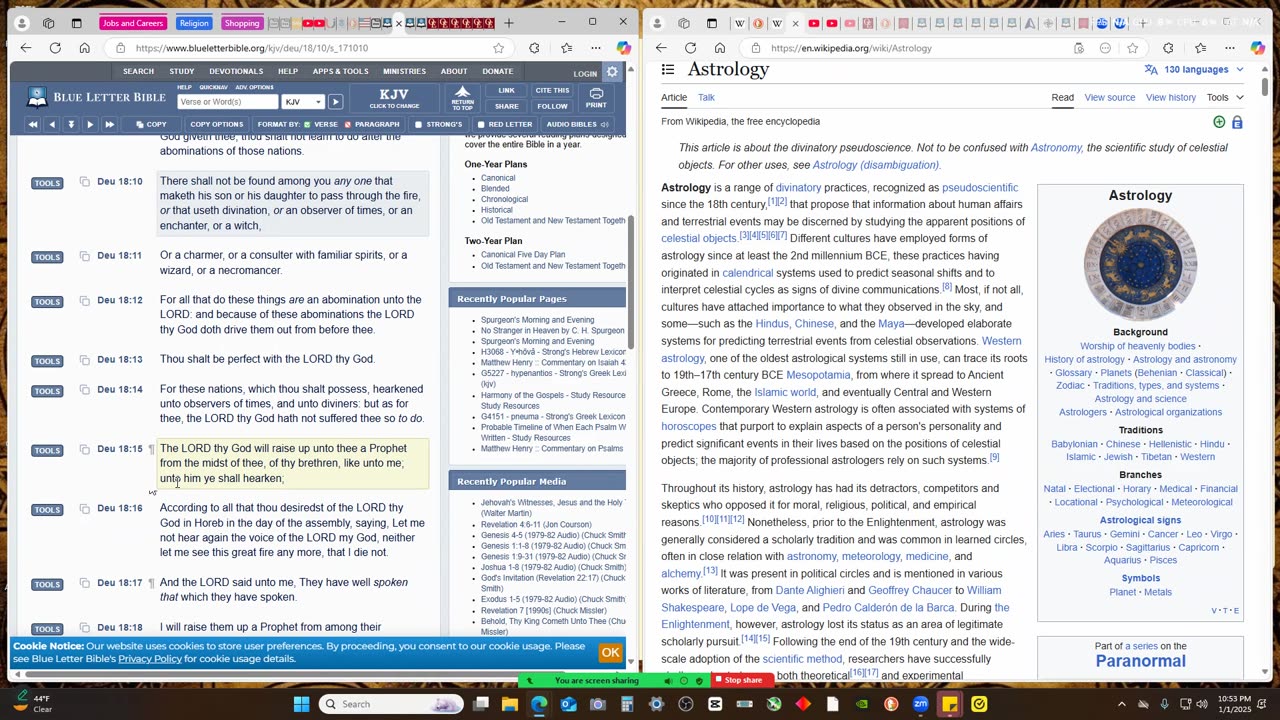This screenshot has width=1280, height=720.
Task: Click the pseudoscientific link
Action: 980,187
